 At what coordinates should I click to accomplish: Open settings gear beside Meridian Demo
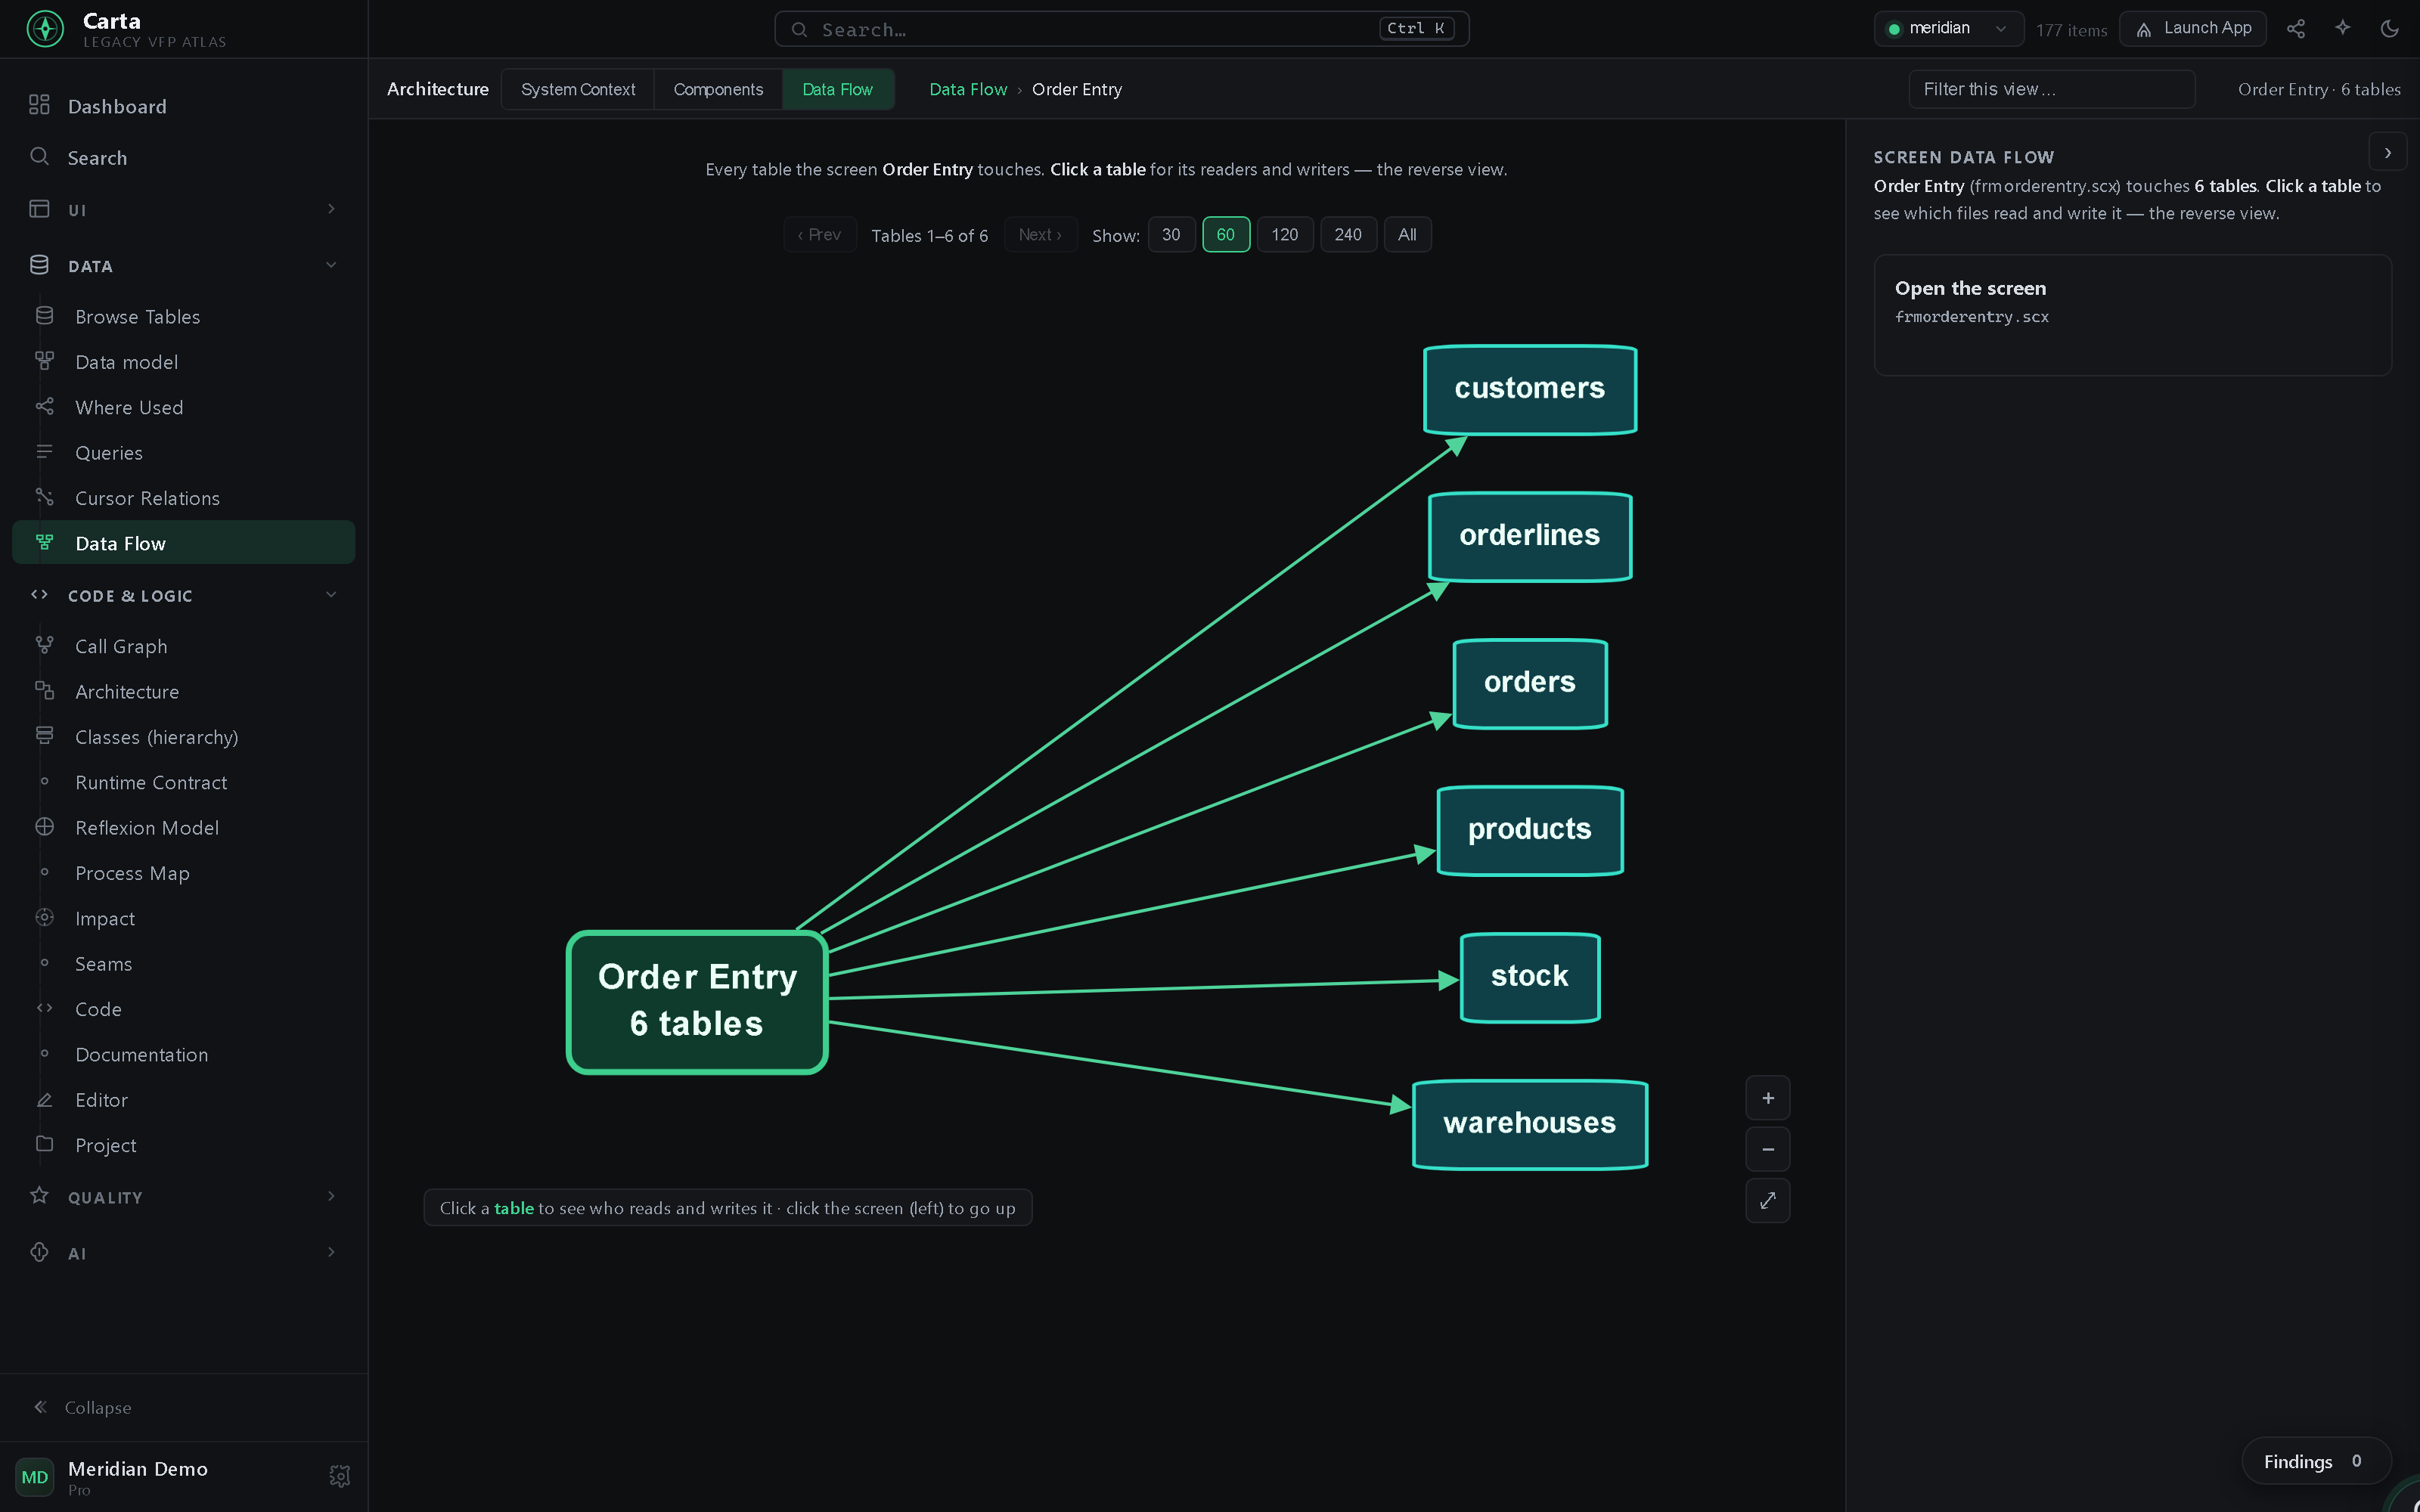pos(339,1476)
